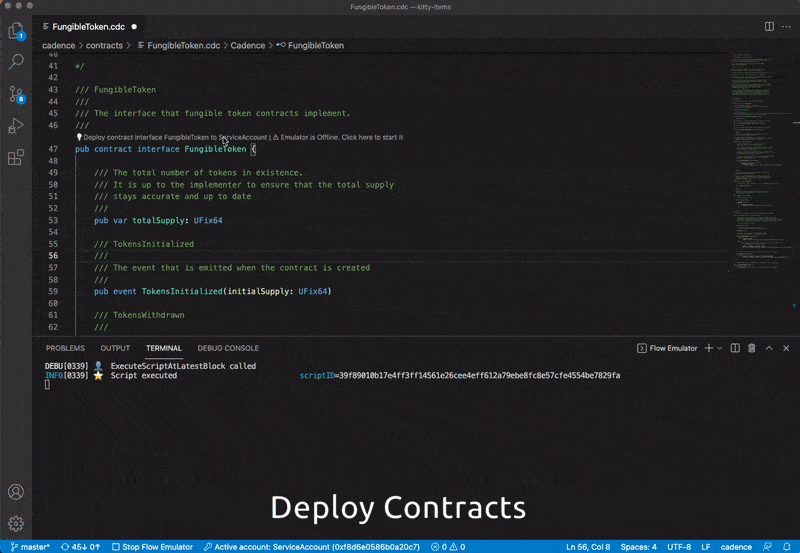The height and width of the screenshot is (553, 800).
Task: Create a new terminal with plus icon
Action: click(x=709, y=348)
